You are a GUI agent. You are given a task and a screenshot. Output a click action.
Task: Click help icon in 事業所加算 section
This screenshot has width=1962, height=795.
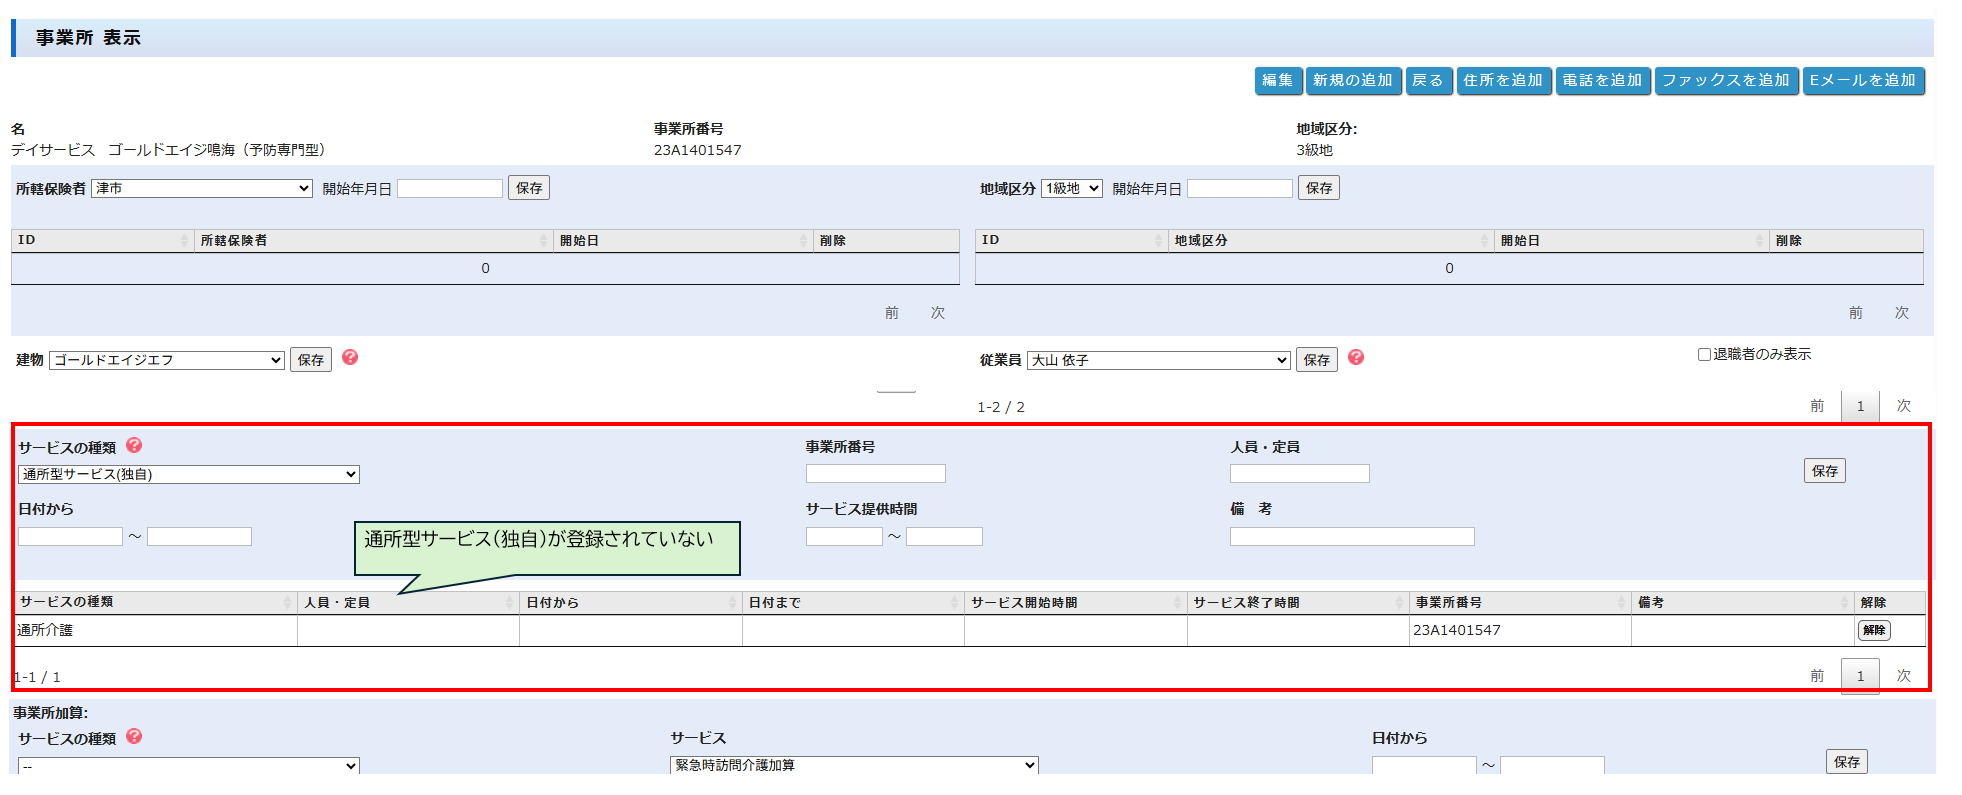(134, 737)
